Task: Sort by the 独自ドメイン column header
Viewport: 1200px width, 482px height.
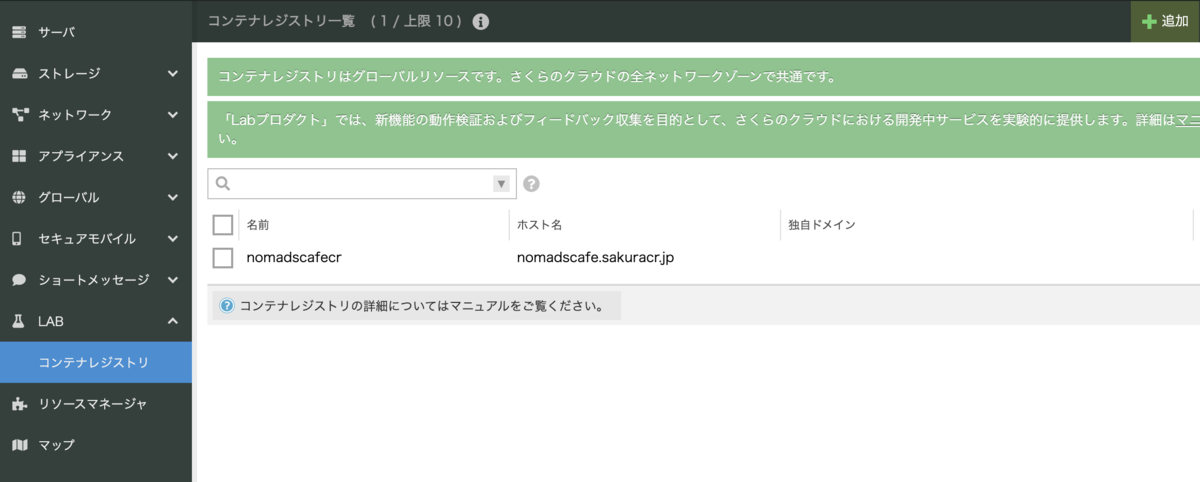Action: point(821,225)
